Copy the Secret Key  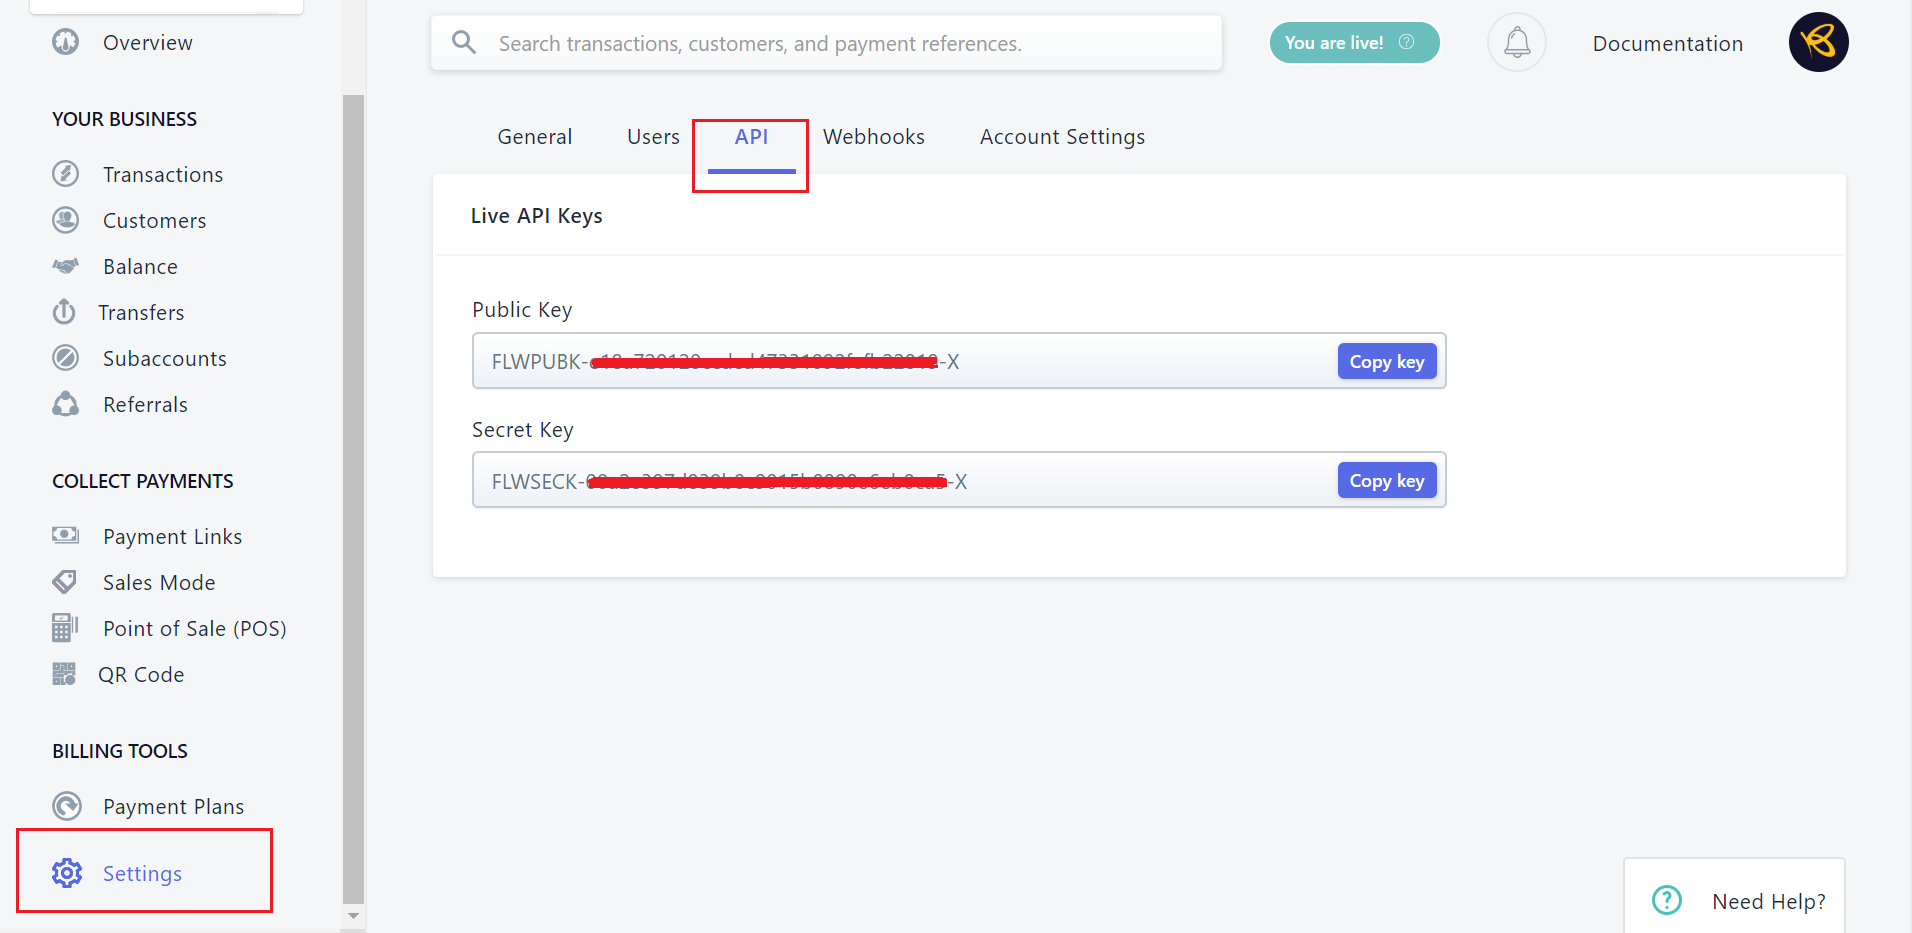[1387, 481]
